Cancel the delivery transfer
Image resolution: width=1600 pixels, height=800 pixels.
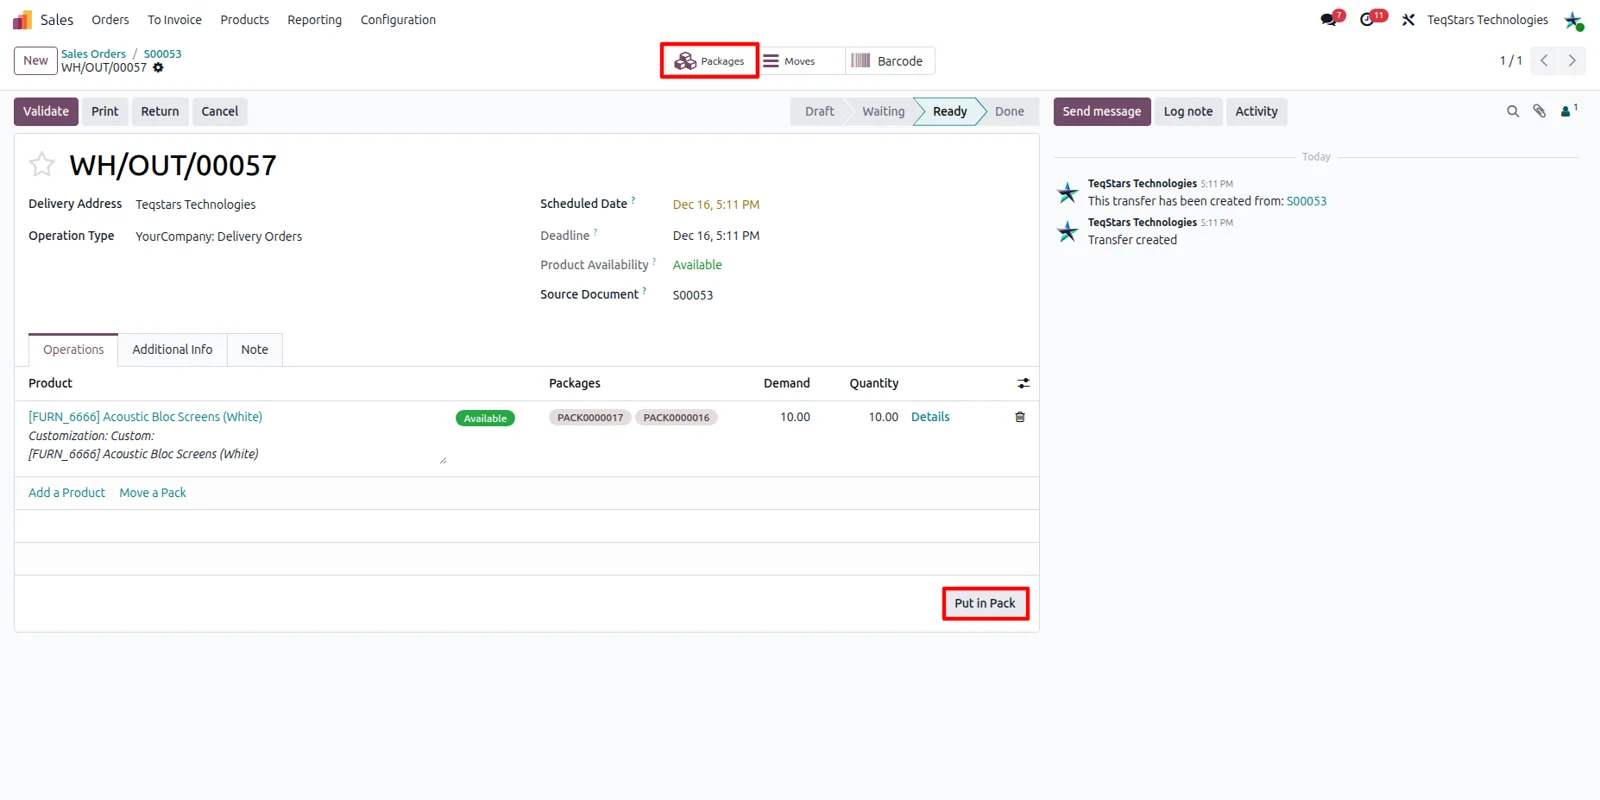(220, 112)
